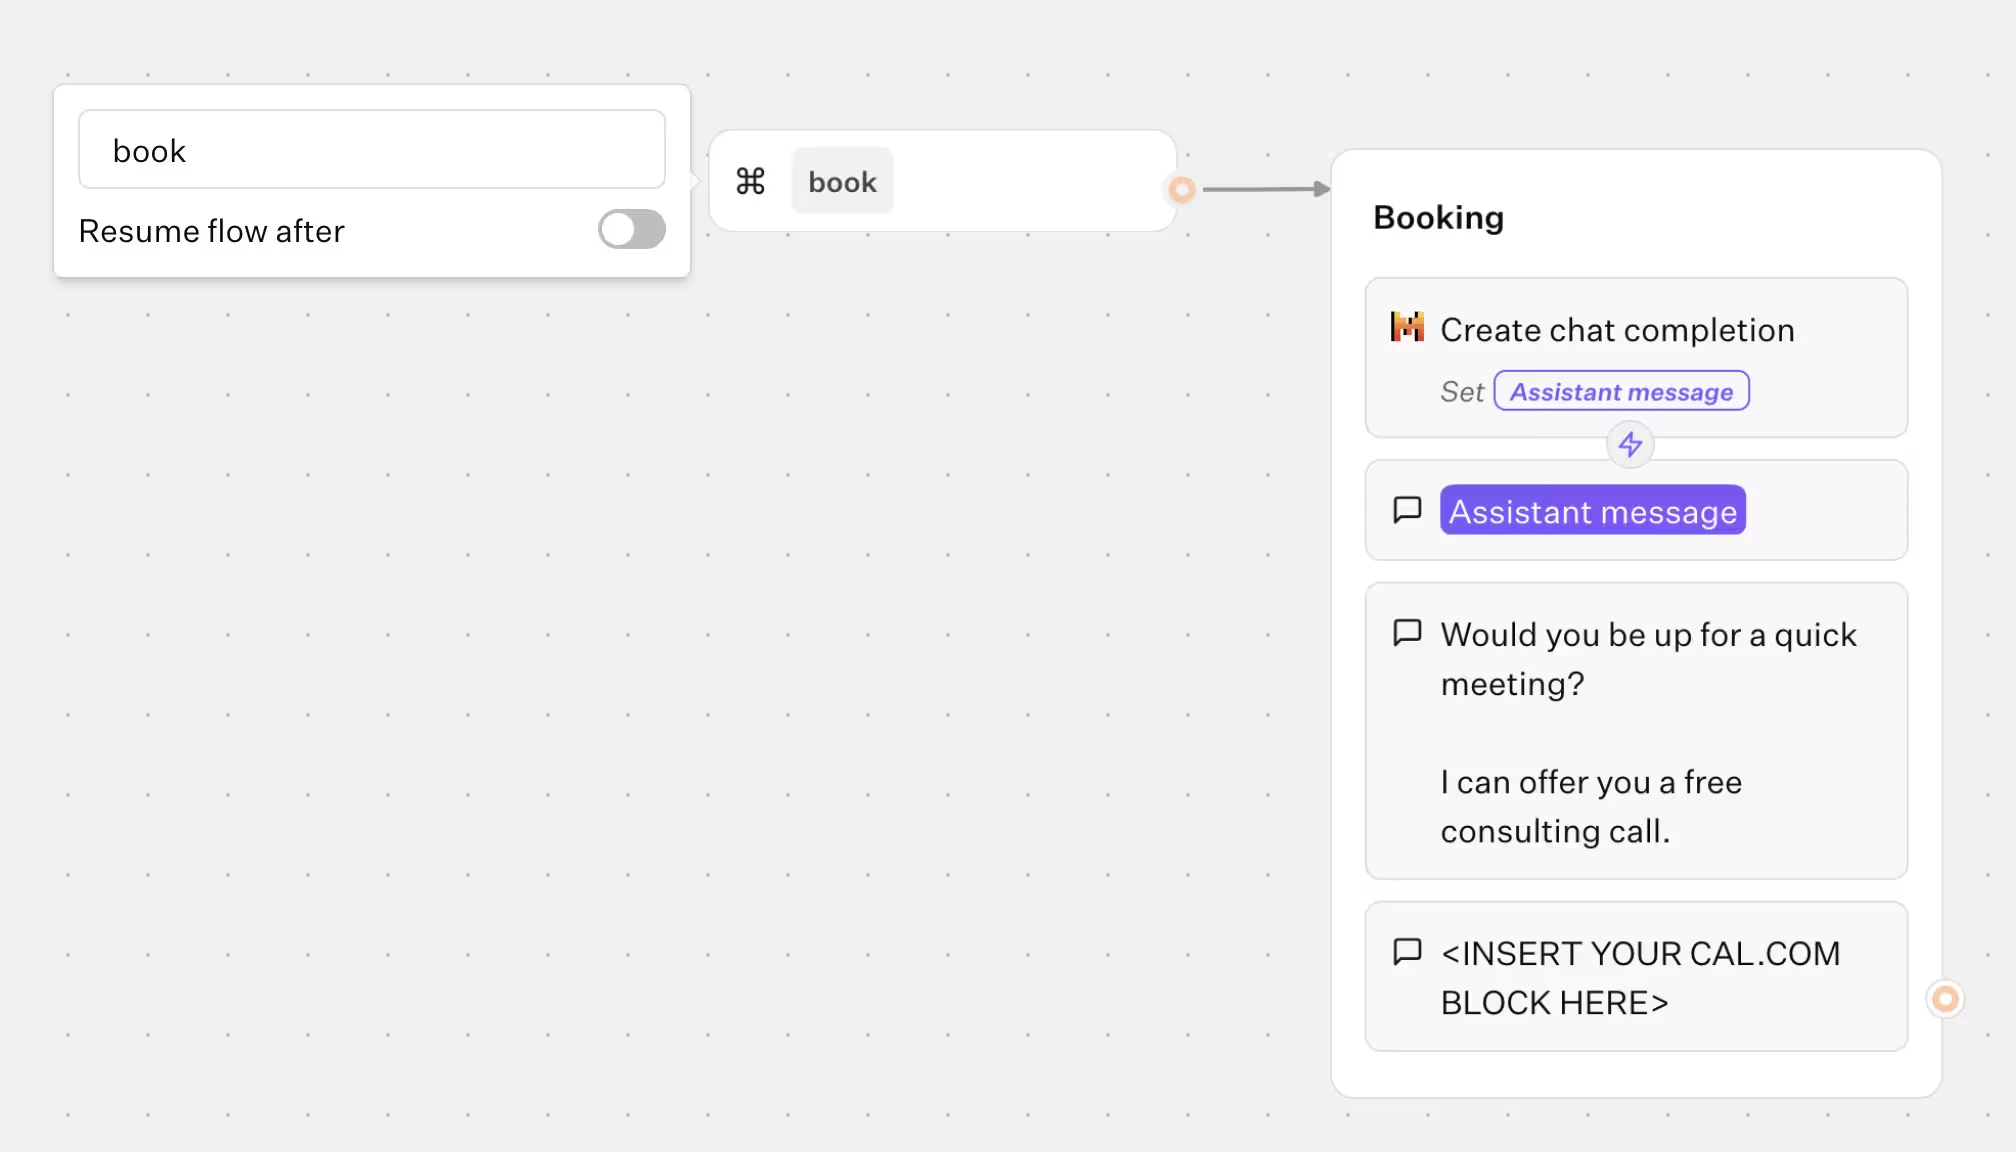Image resolution: width=2016 pixels, height=1152 pixels.
Task: Click the Booking node title
Action: point(1439,217)
